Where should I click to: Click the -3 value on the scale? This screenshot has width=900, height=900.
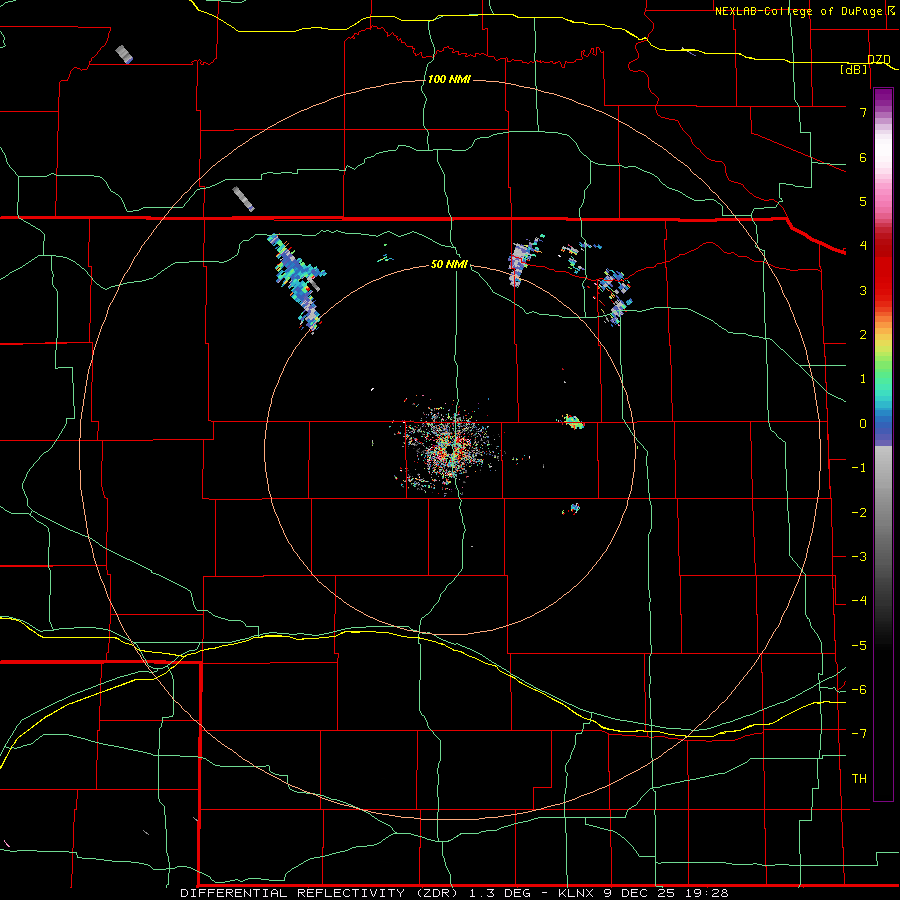coord(859,557)
